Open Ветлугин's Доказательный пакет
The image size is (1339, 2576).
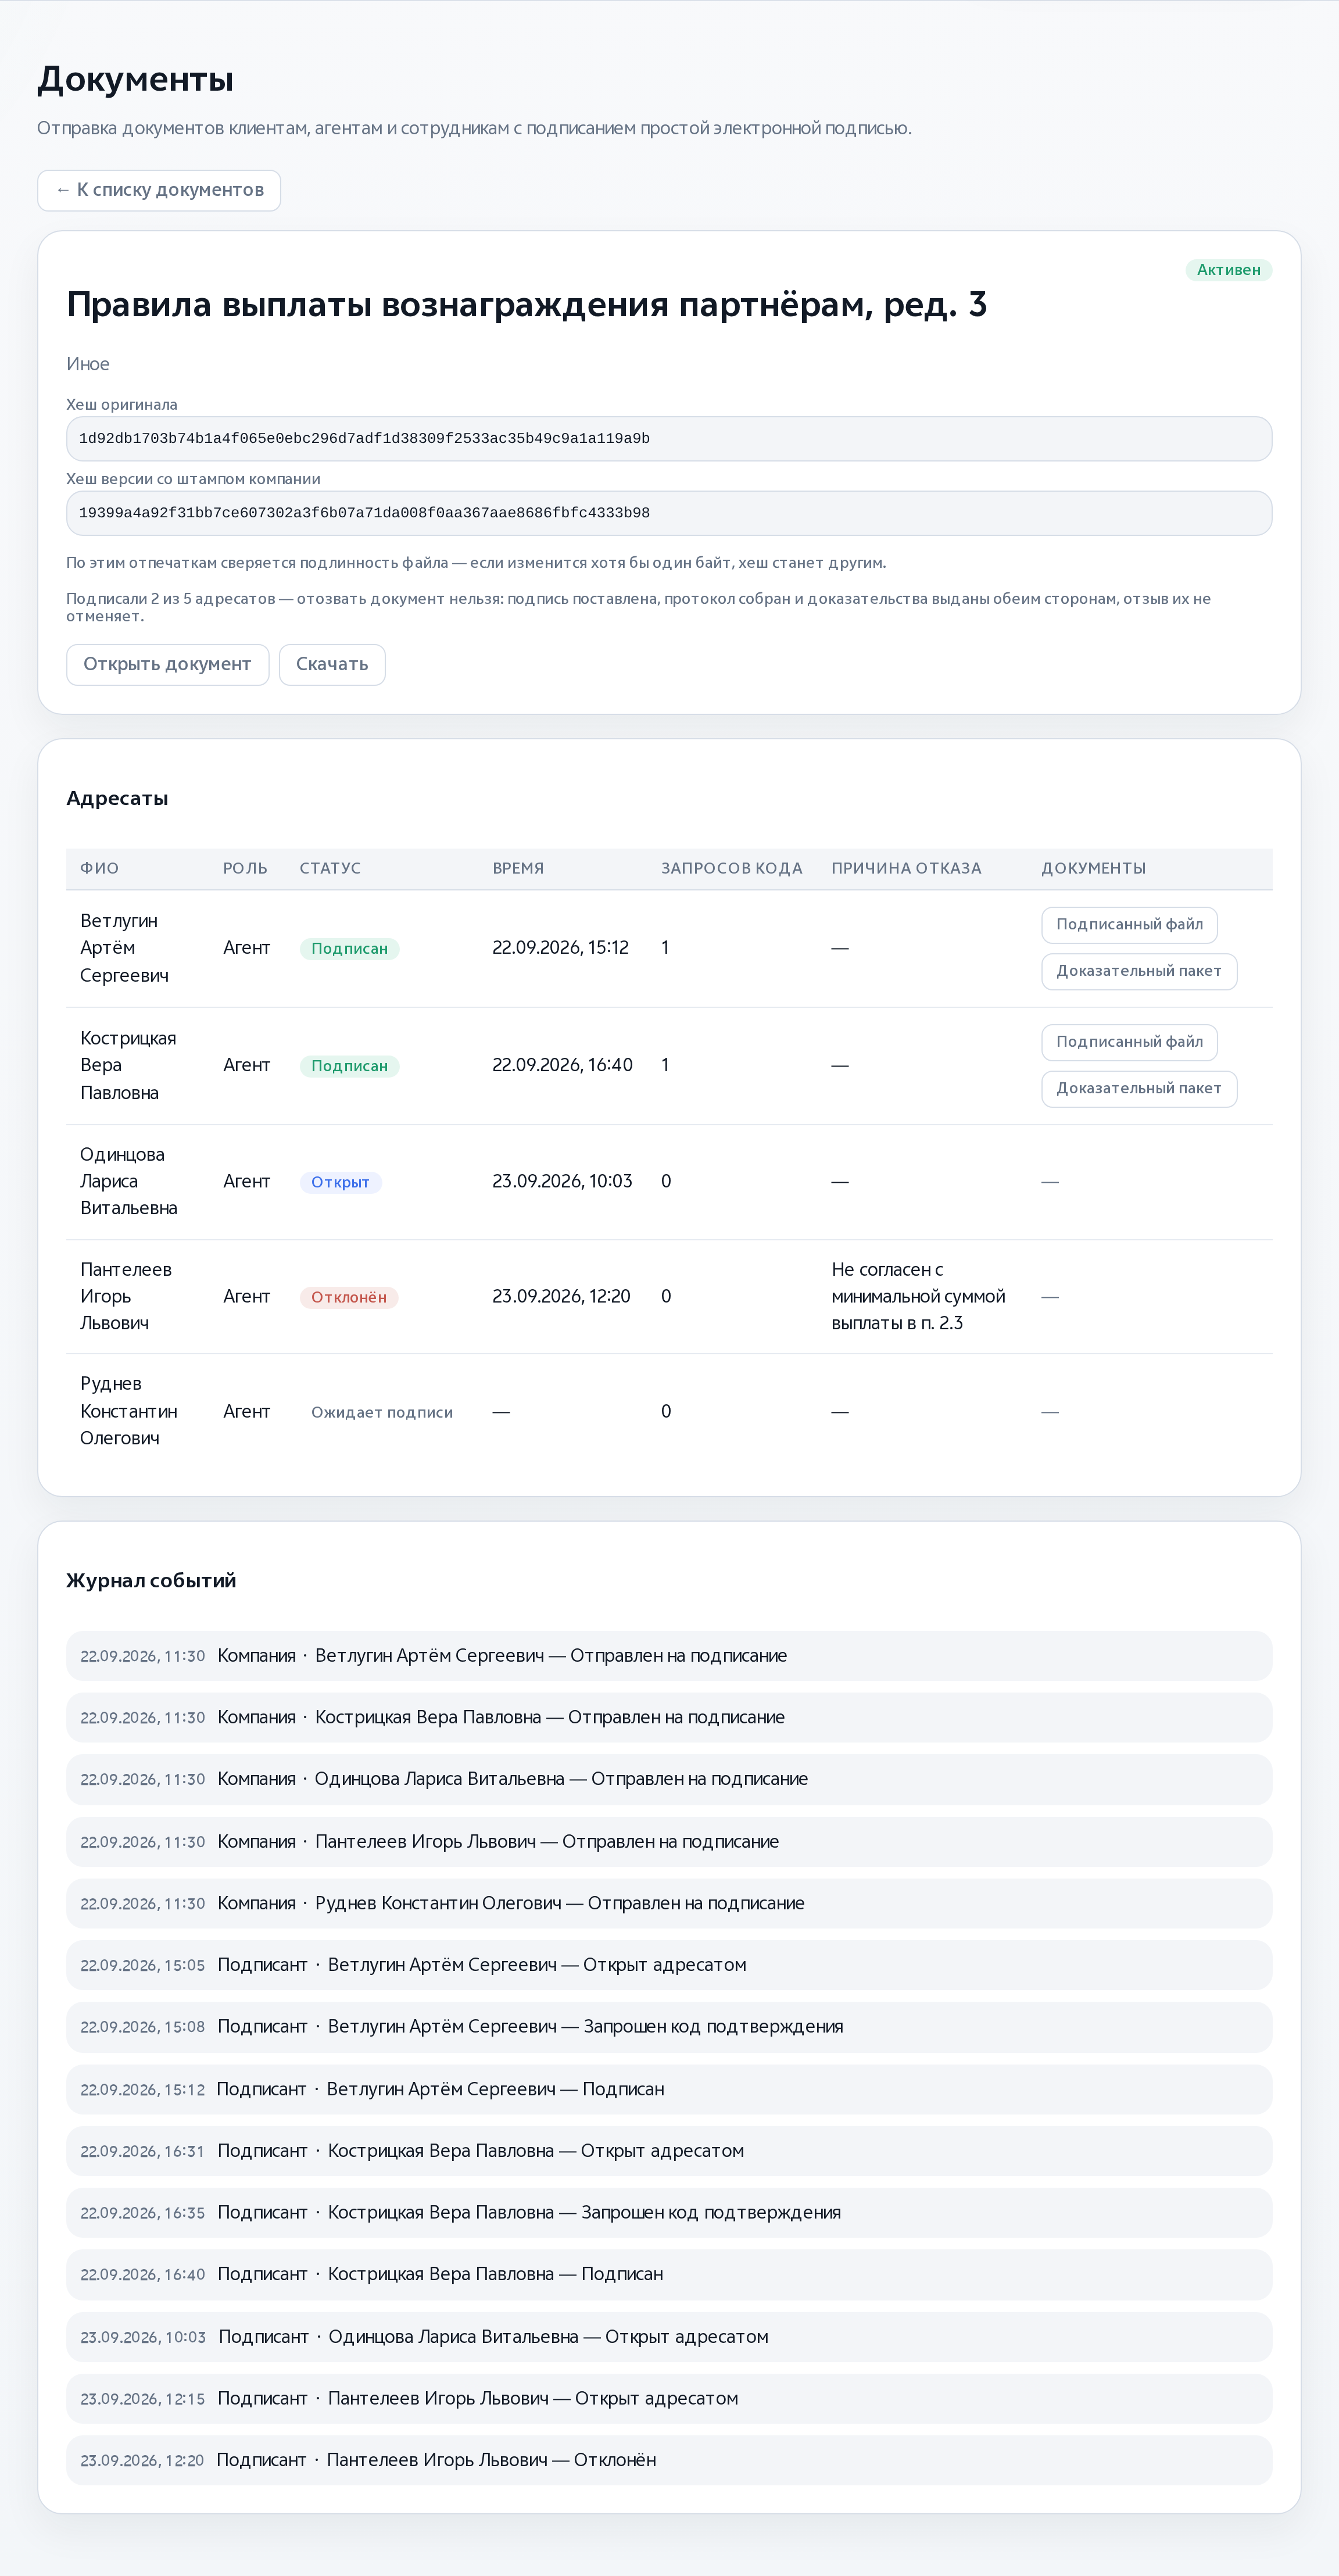point(1139,971)
